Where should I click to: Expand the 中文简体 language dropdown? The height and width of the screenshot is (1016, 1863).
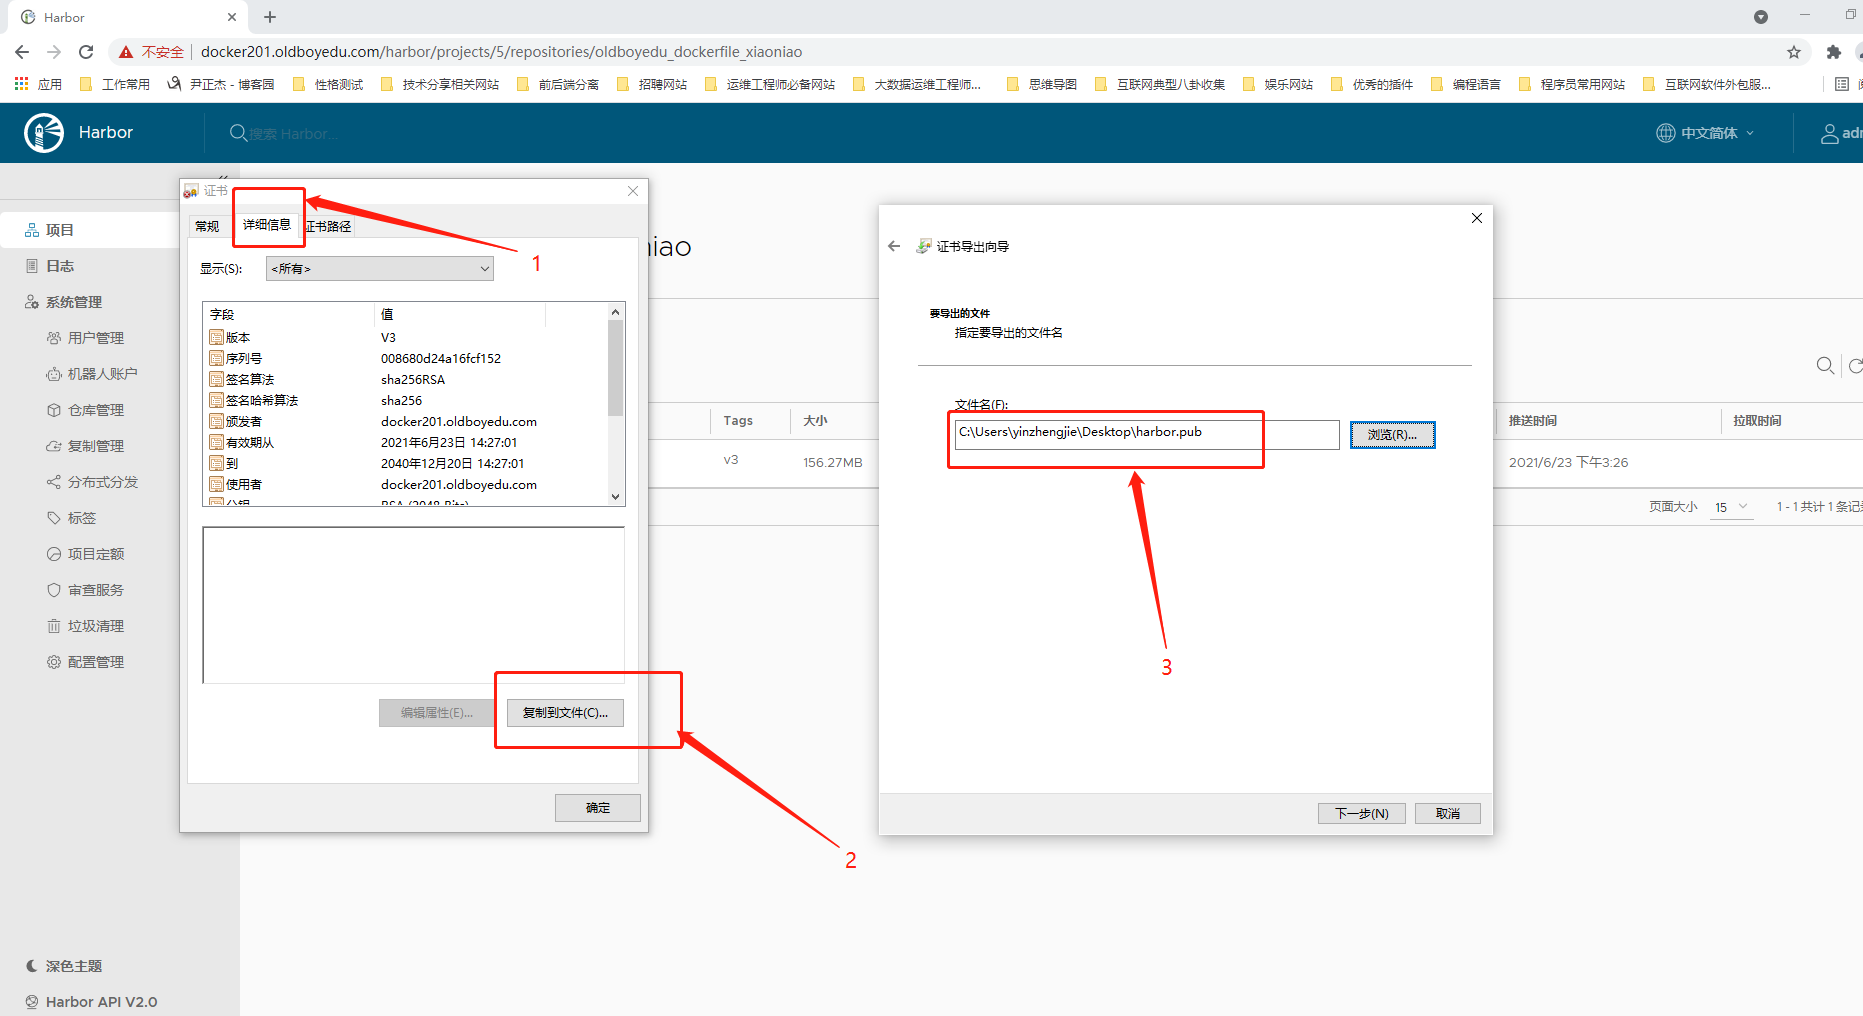click(x=1706, y=133)
